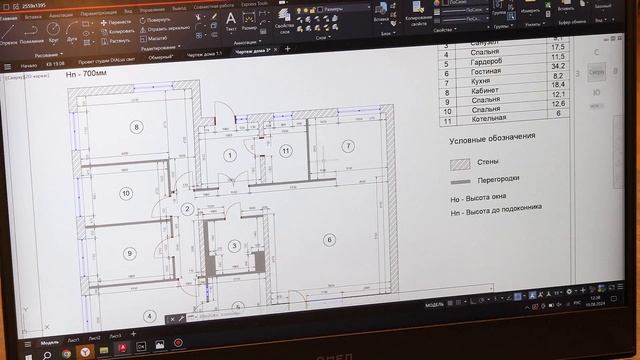This screenshot has height=360, width=640.
Task: Select room number 6 marker in drawing
Action: coord(329,240)
